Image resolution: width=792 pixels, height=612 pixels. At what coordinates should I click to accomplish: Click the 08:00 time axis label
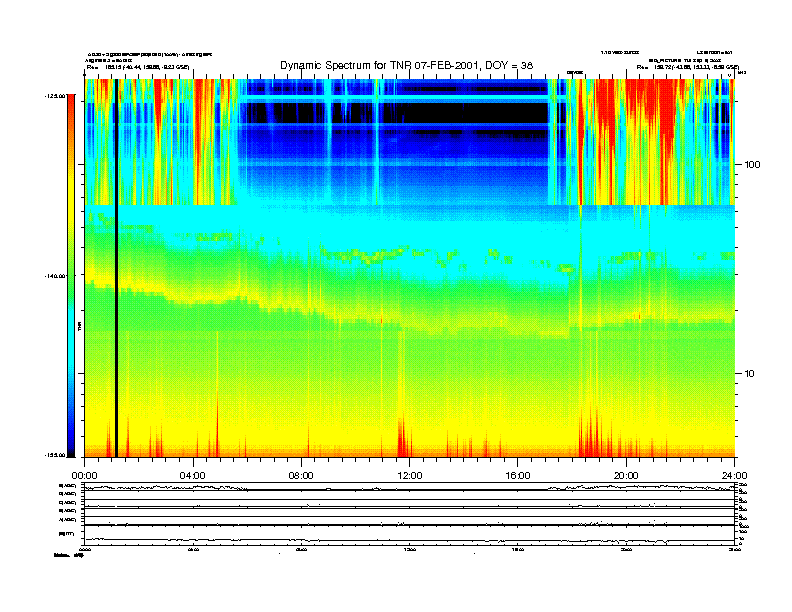click(x=301, y=476)
